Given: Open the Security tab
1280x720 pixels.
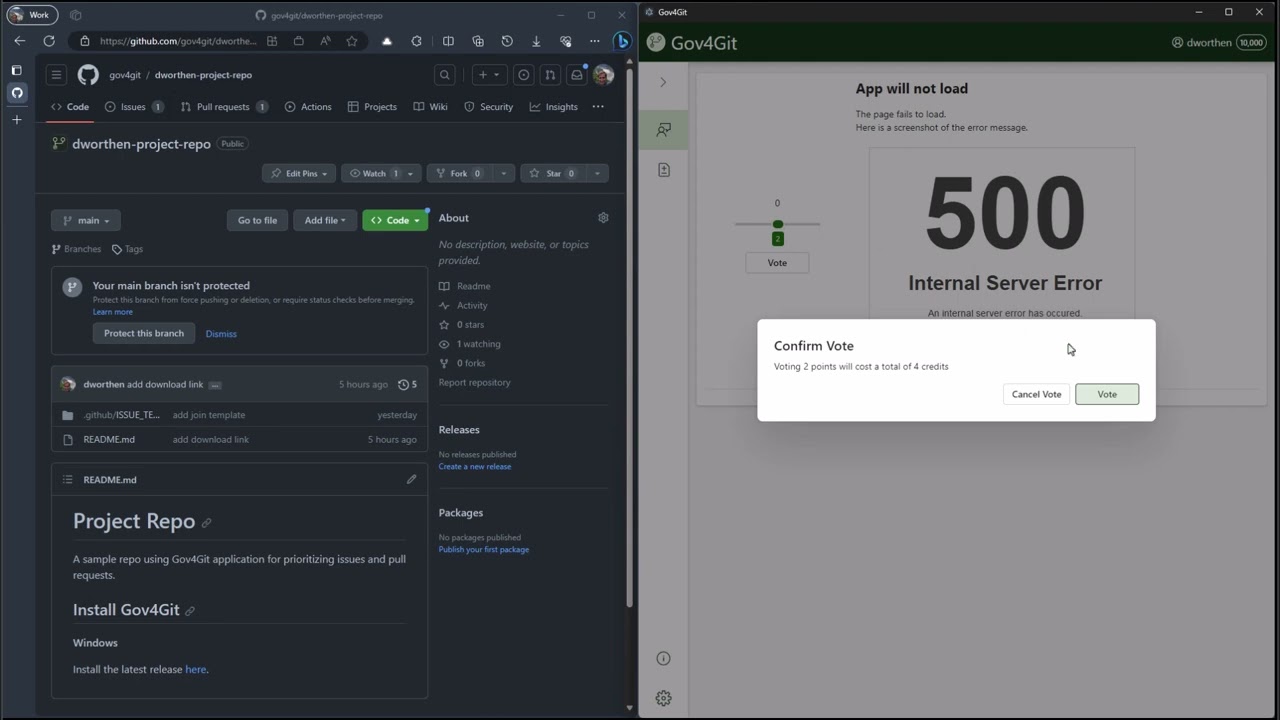Looking at the screenshot, I should click(488, 107).
